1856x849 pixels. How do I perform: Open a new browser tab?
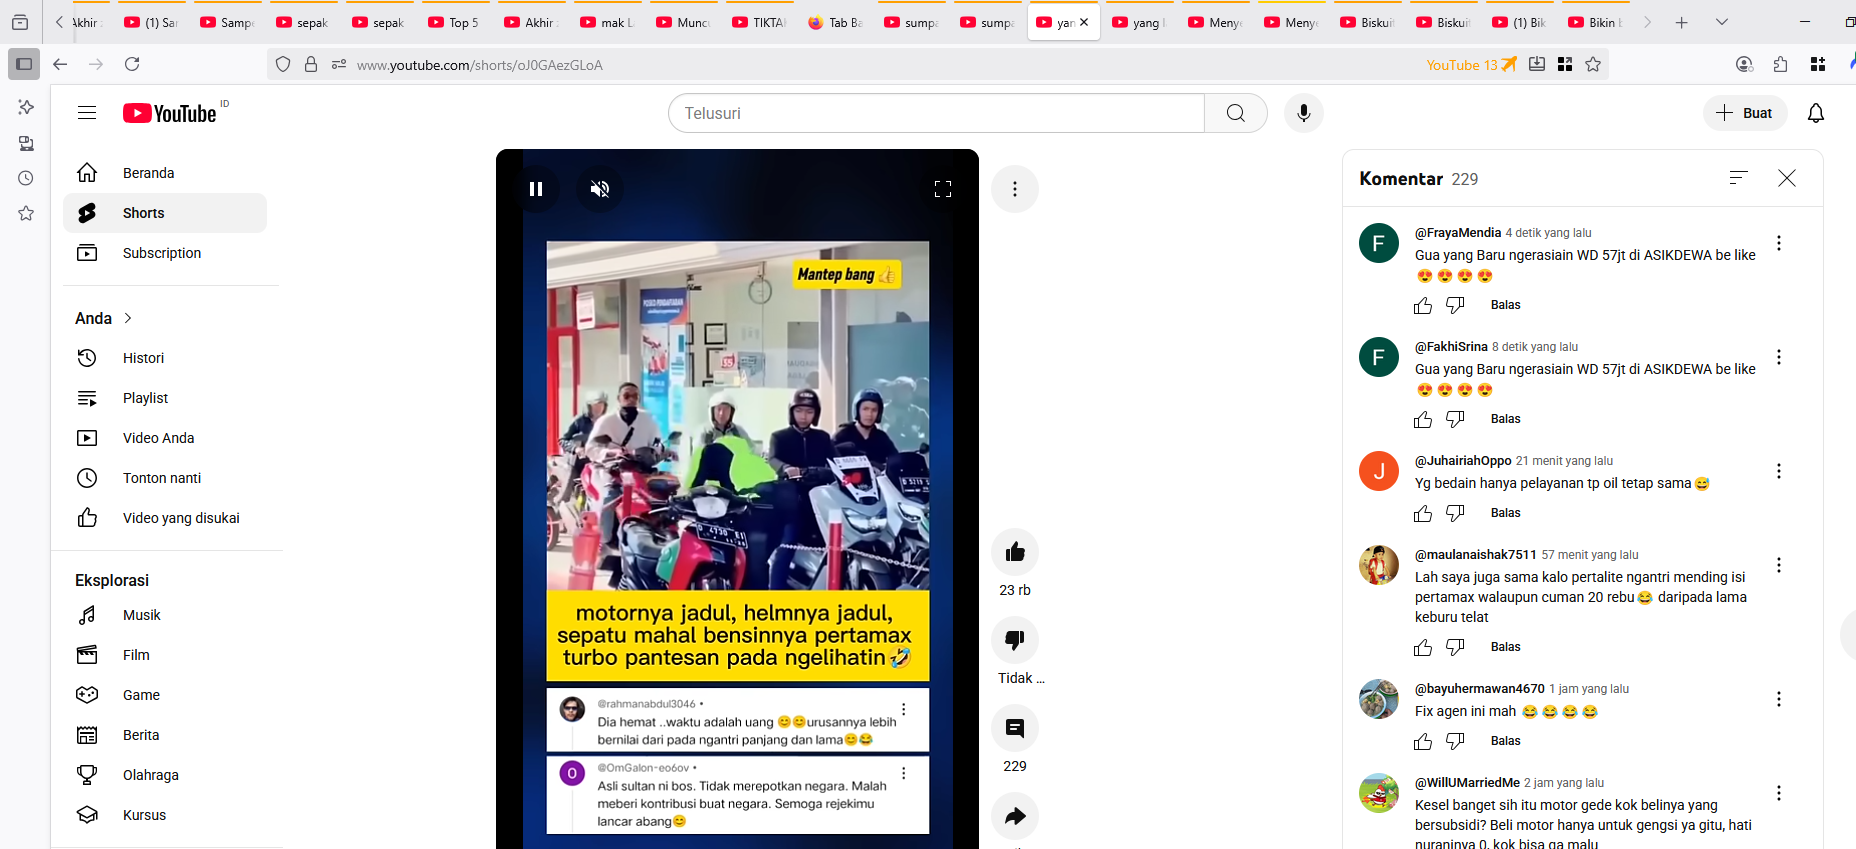1682,22
